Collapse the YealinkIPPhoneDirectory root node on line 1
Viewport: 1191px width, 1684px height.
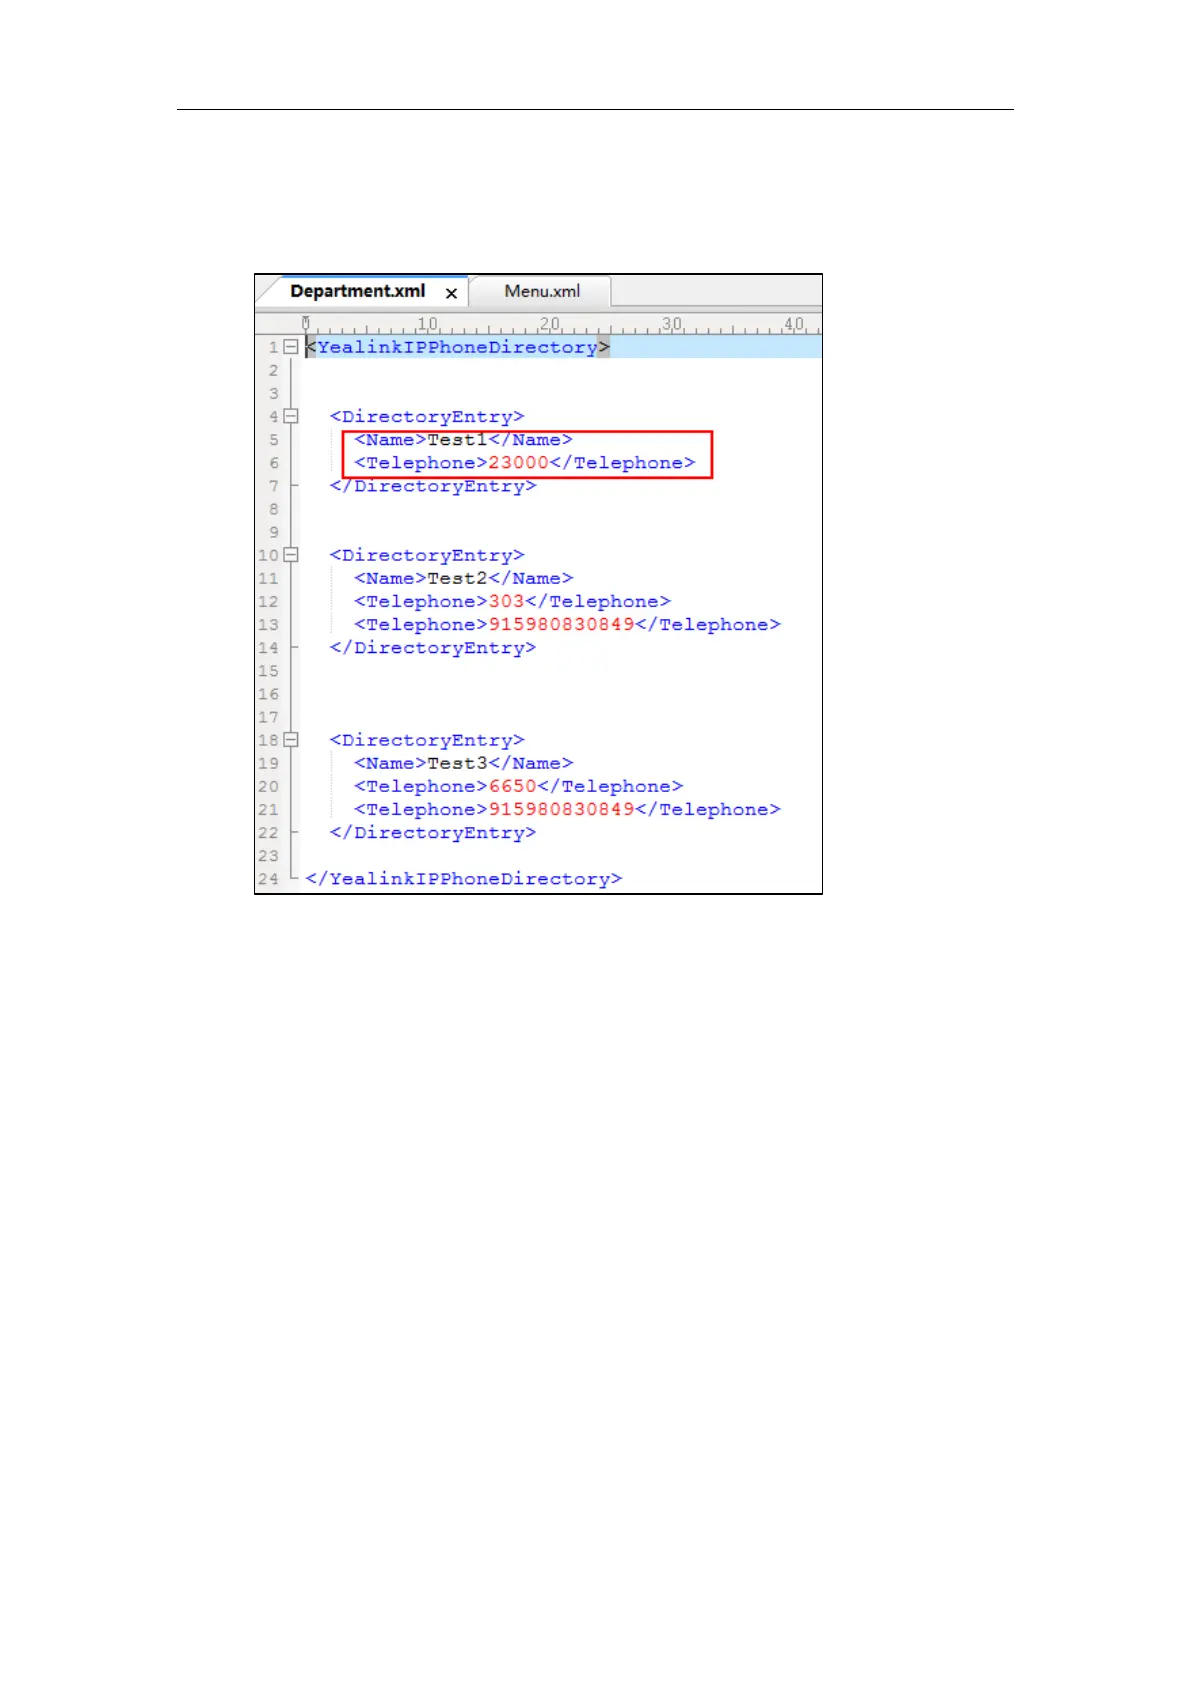click(291, 347)
